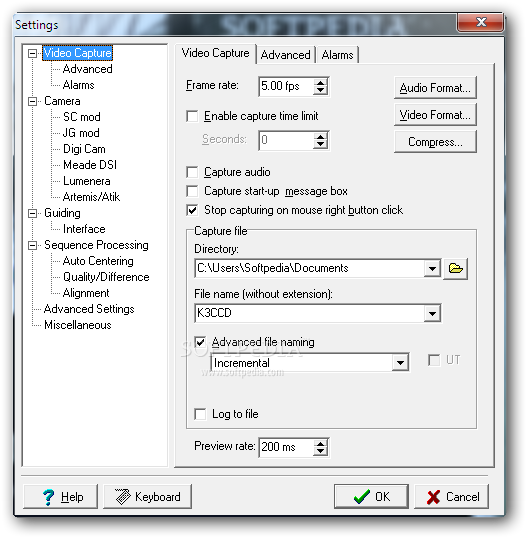Collapse the Camera tree node
527x538 pixels.
33,101
